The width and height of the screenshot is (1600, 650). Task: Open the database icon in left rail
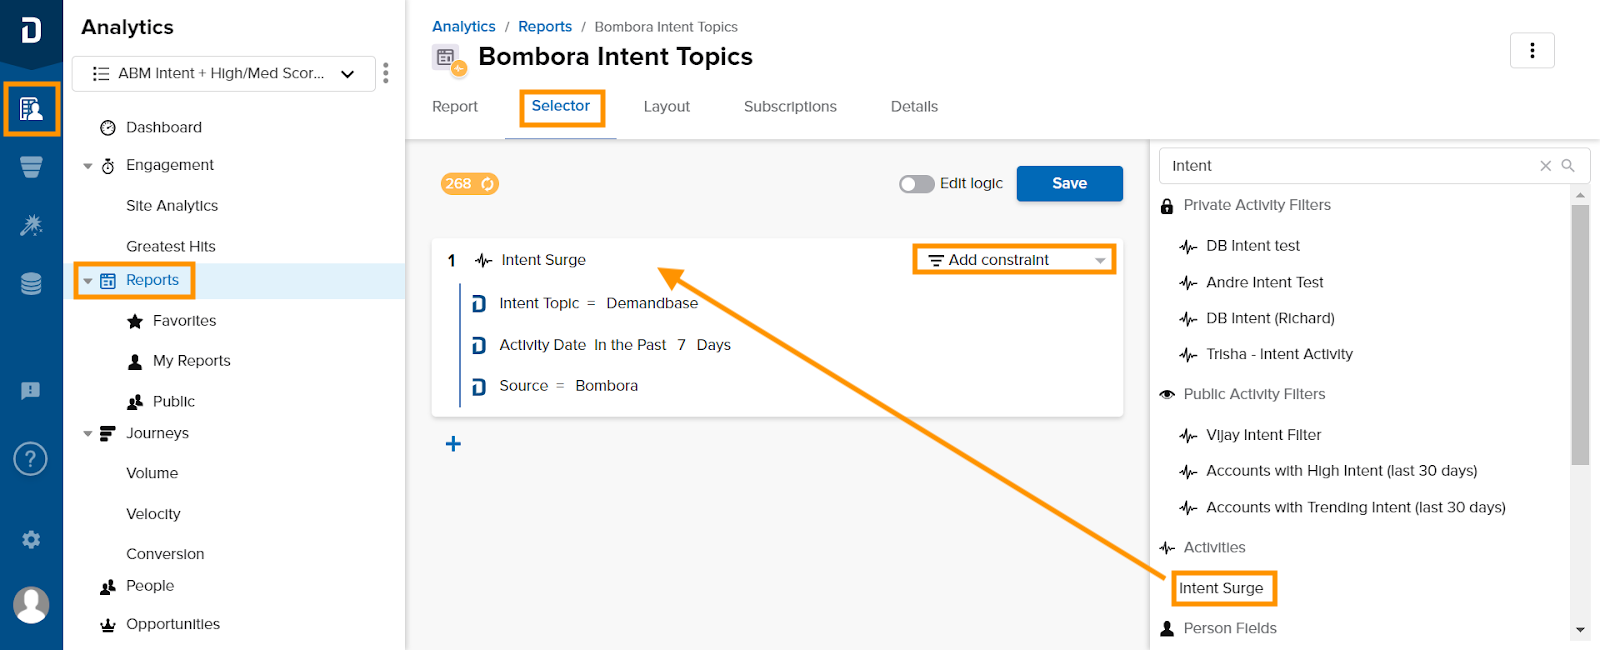[31, 284]
